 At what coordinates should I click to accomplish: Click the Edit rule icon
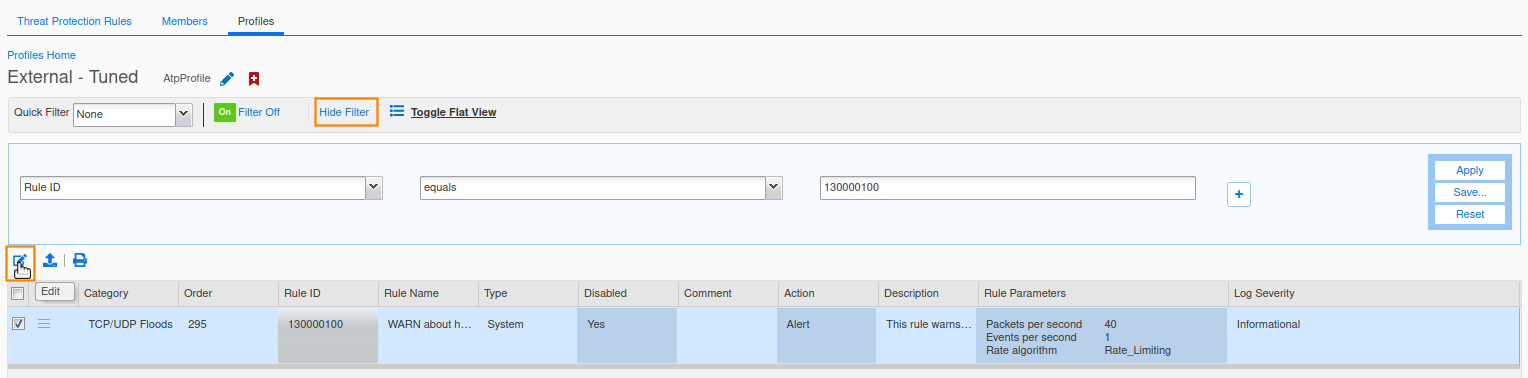[20, 261]
